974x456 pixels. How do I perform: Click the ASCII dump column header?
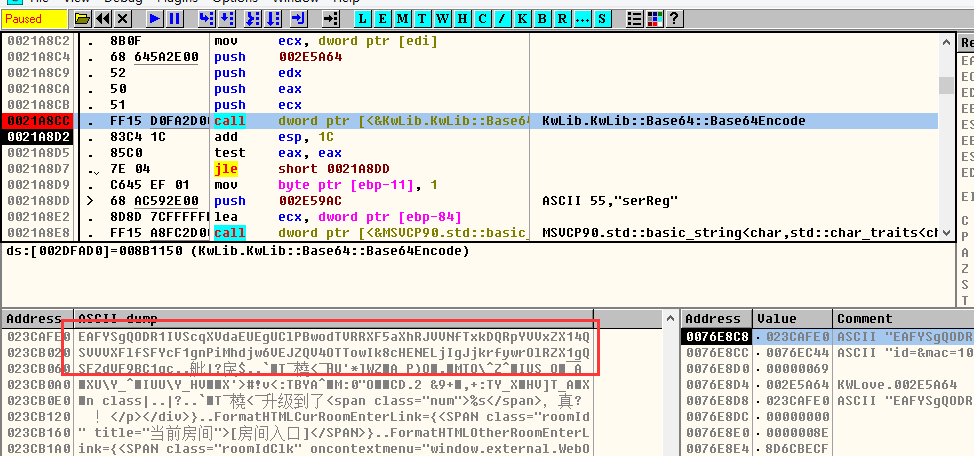click(334, 318)
